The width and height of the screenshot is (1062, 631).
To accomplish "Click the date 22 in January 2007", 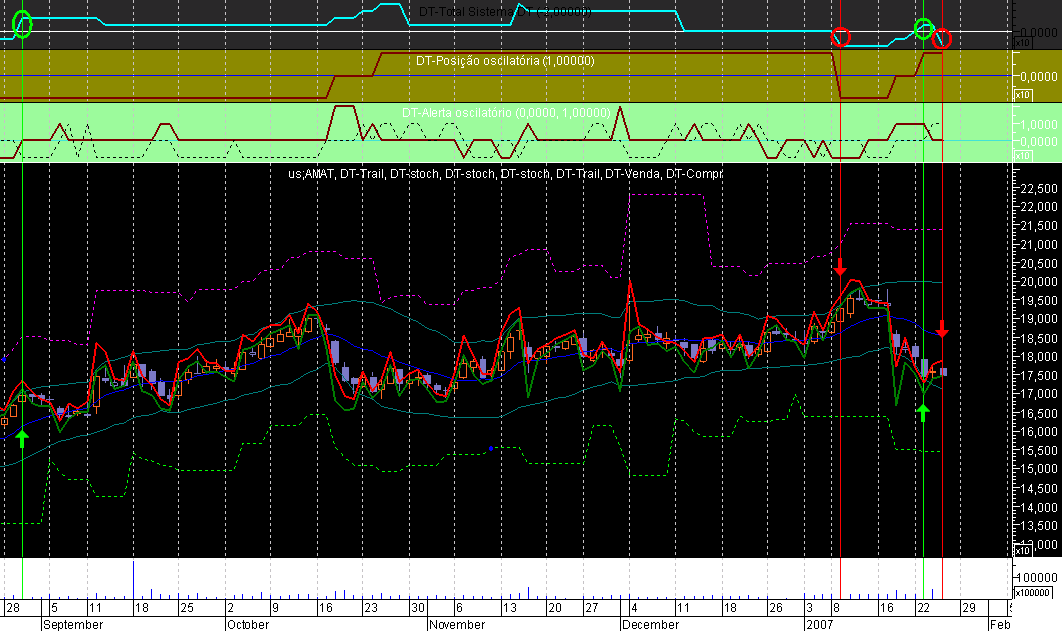I will 924,608.
